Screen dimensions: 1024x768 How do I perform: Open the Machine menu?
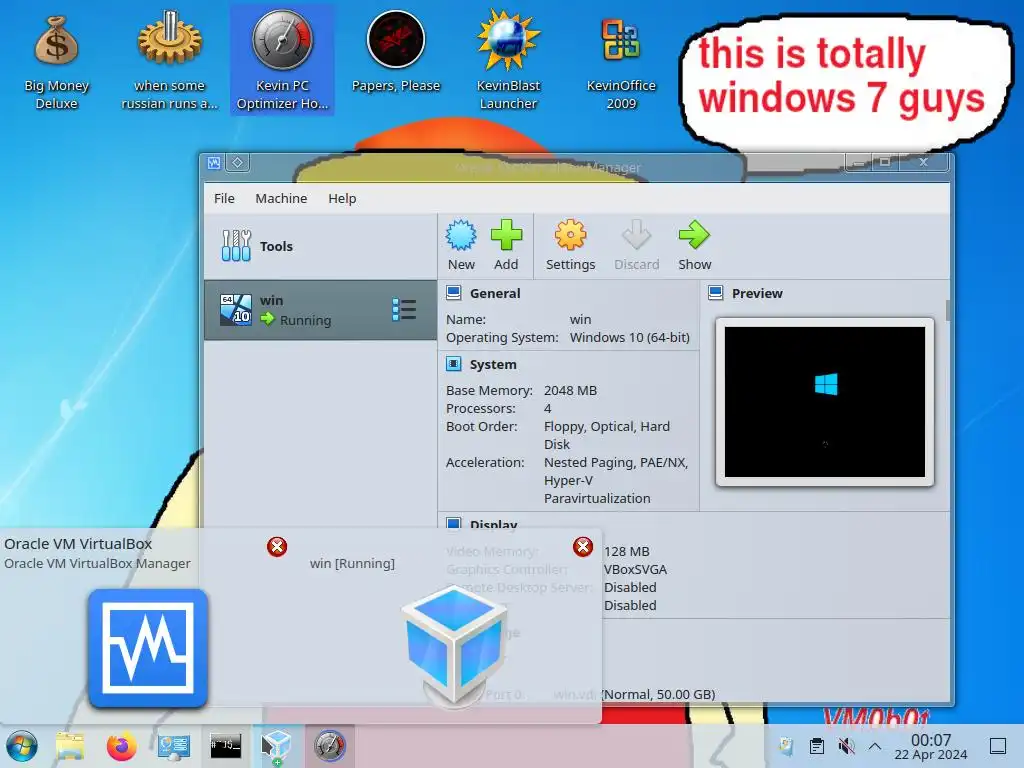(281, 198)
